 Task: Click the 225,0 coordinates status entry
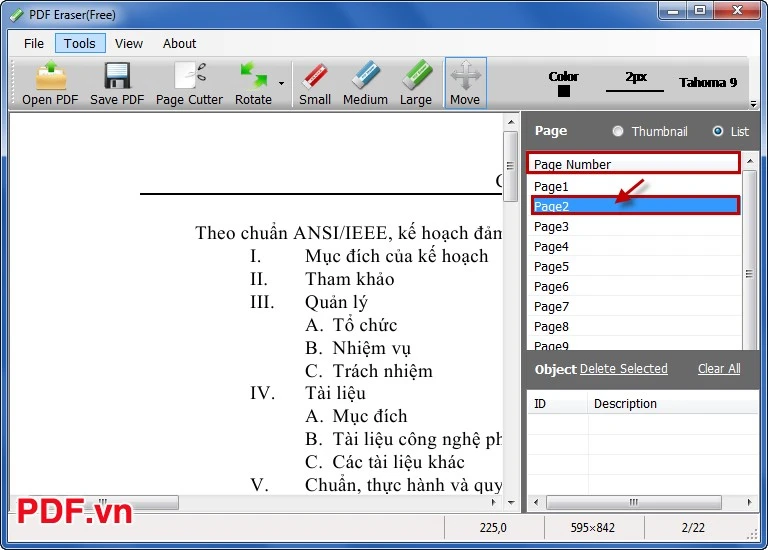tap(493, 527)
